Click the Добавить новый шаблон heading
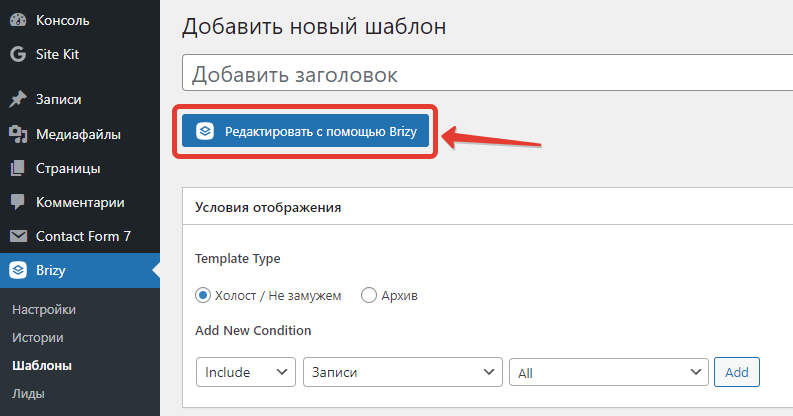The height and width of the screenshot is (416, 793). click(314, 26)
